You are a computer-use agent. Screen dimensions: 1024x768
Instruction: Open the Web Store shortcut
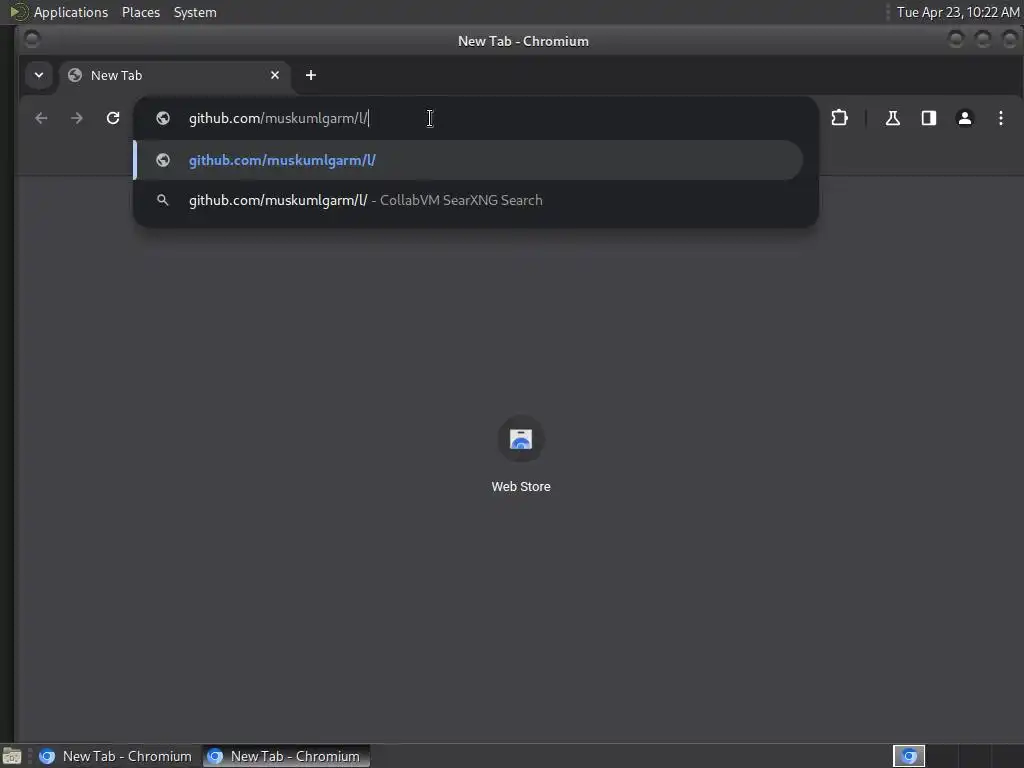521,455
